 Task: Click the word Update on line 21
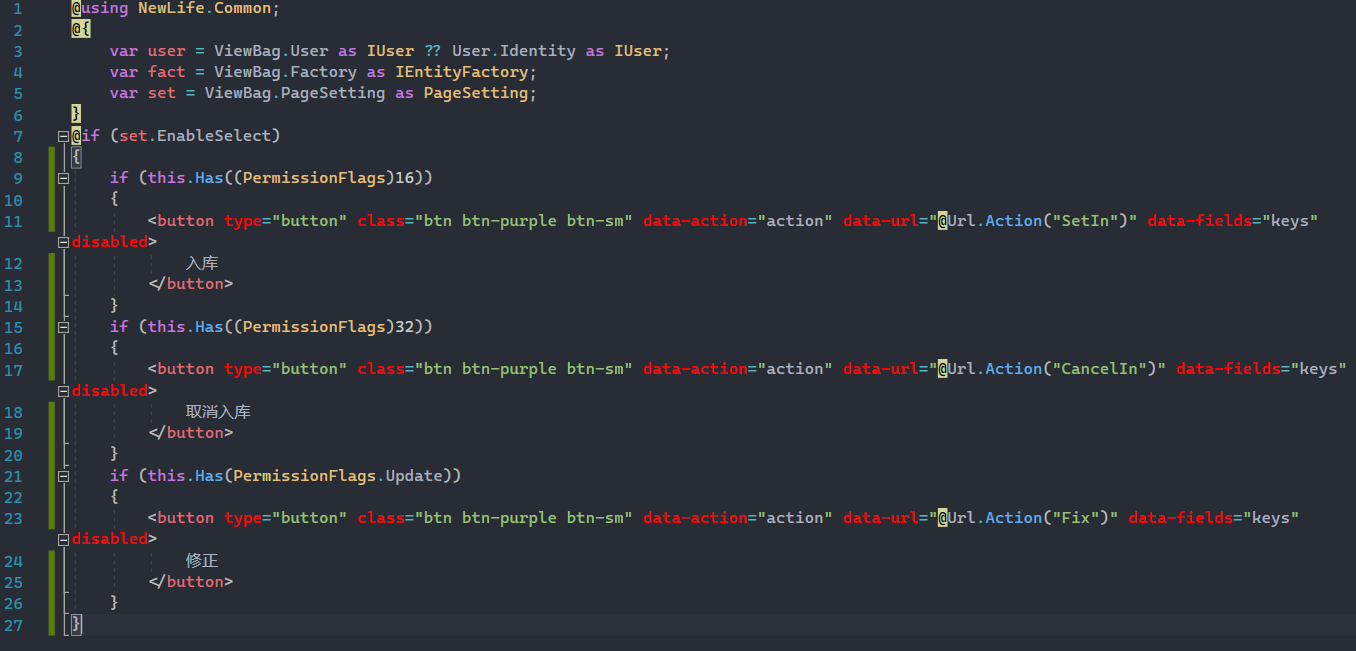point(413,476)
